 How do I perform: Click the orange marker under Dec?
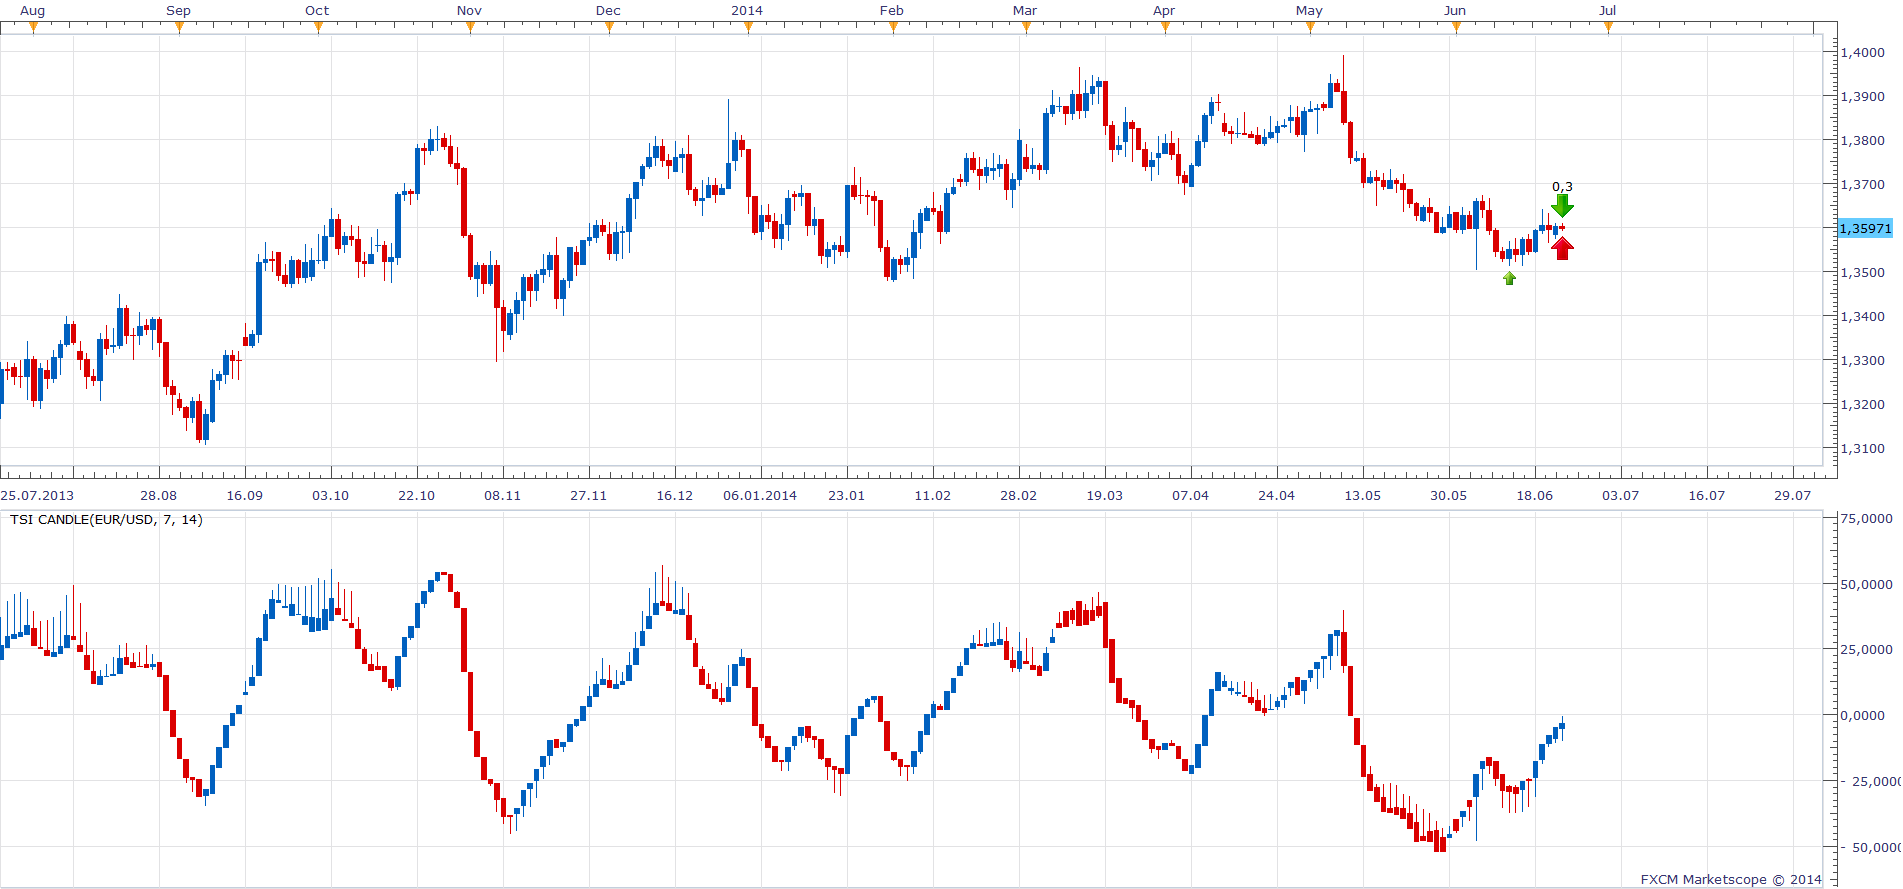[609, 27]
